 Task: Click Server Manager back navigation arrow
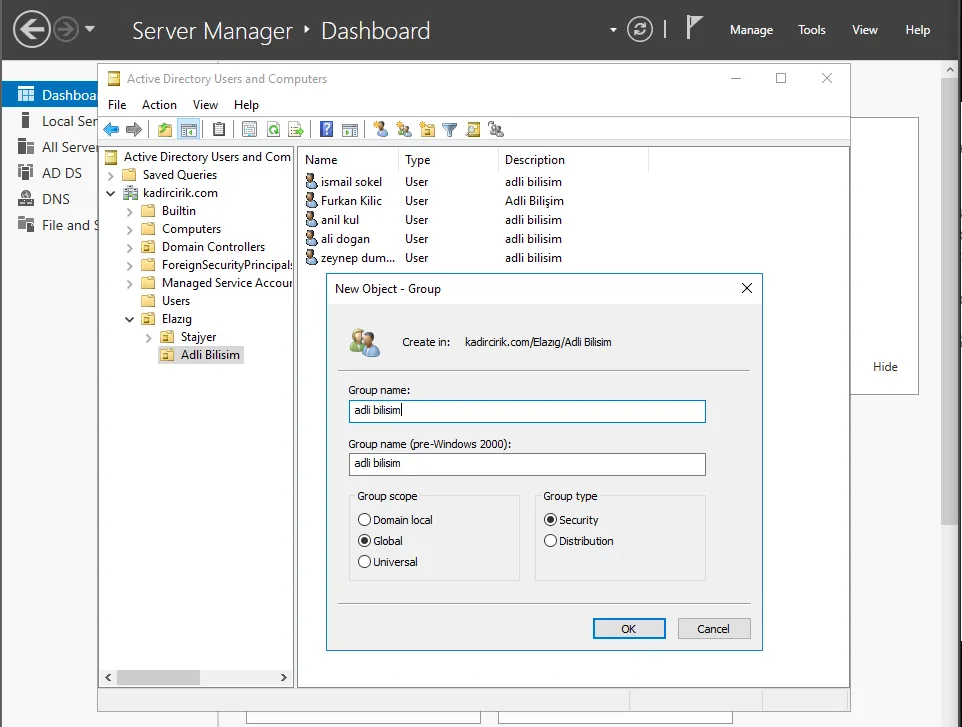pyautogui.click(x=32, y=29)
